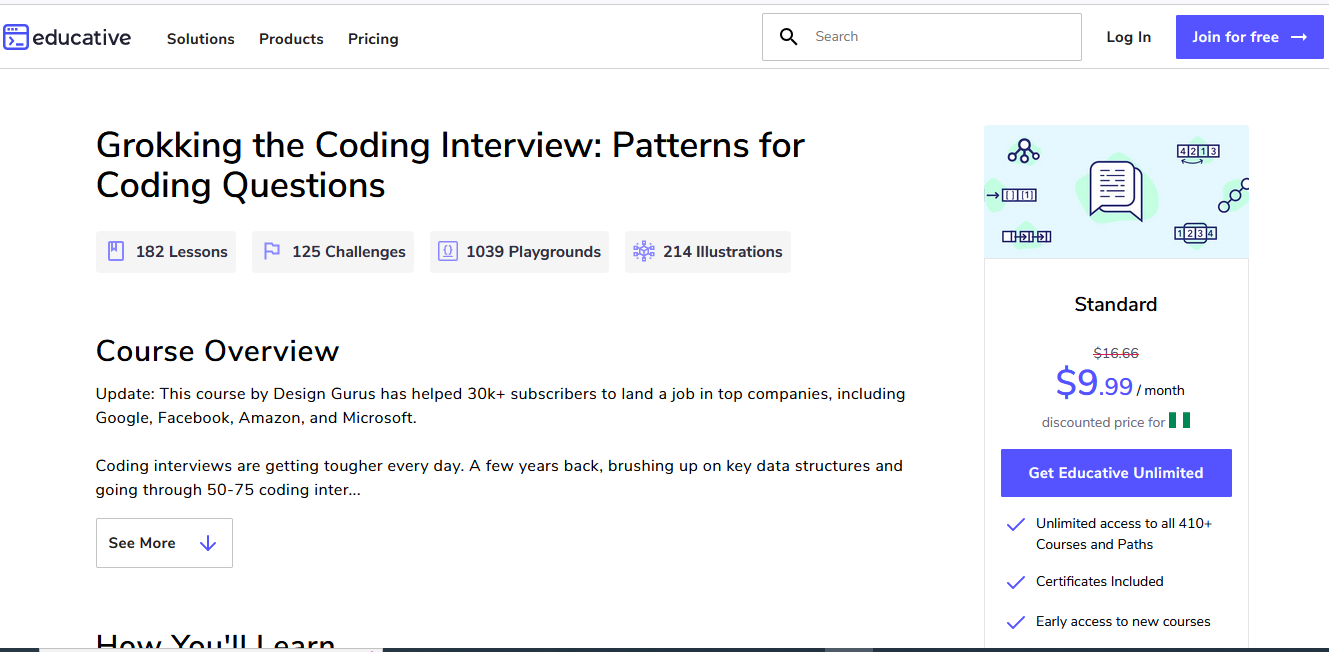Click the Standard plan title

(1116, 305)
